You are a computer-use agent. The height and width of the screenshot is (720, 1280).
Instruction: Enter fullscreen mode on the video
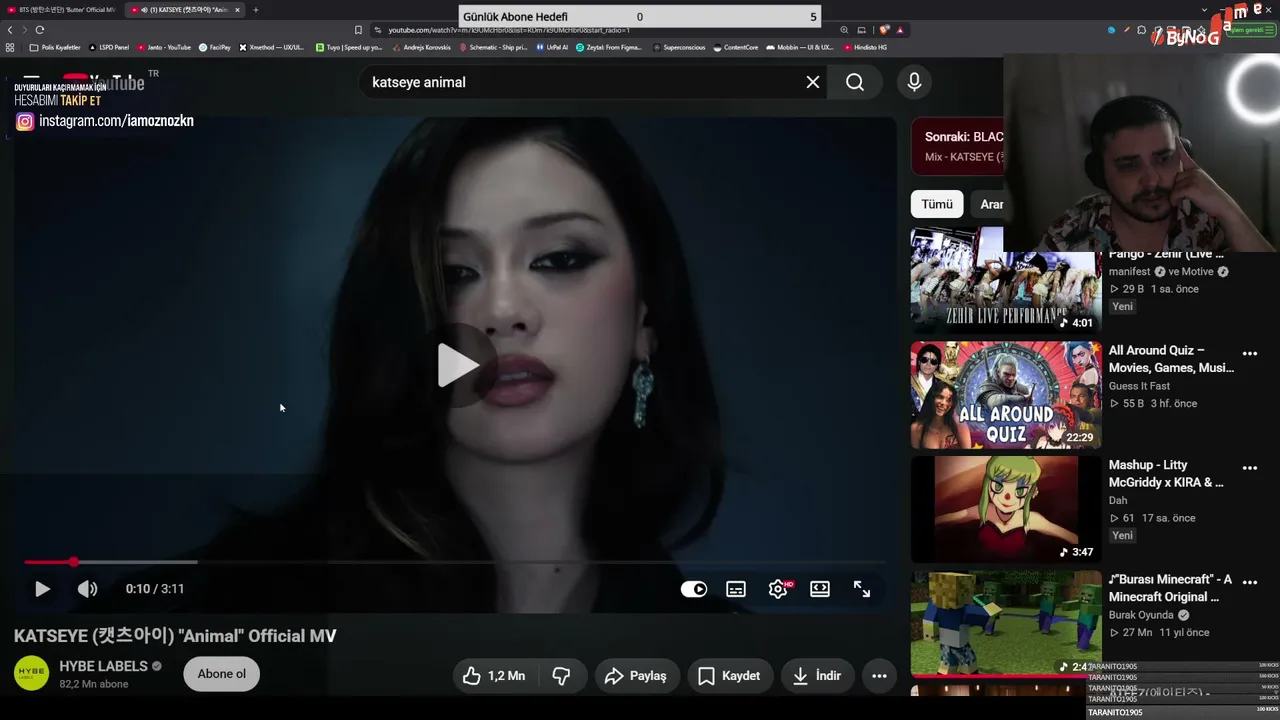tap(862, 589)
